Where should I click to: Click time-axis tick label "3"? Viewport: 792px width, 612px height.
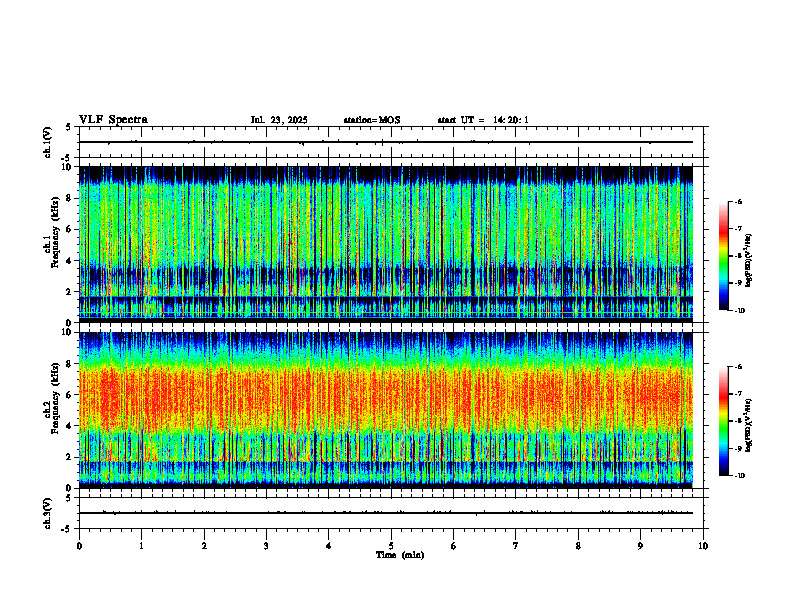[266, 546]
